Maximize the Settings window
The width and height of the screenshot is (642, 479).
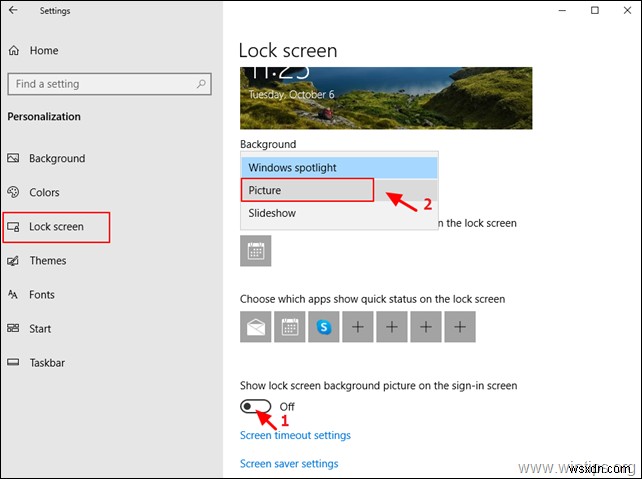595,10
